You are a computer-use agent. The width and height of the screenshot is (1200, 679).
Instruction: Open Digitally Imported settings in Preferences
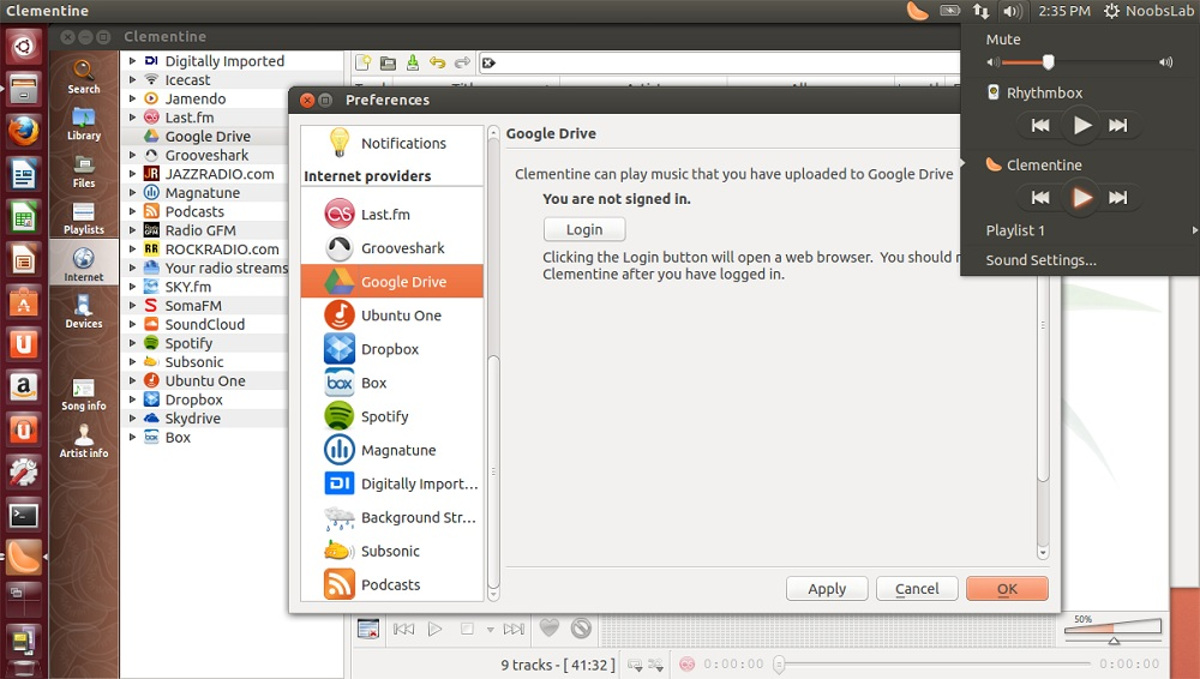click(x=392, y=484)
